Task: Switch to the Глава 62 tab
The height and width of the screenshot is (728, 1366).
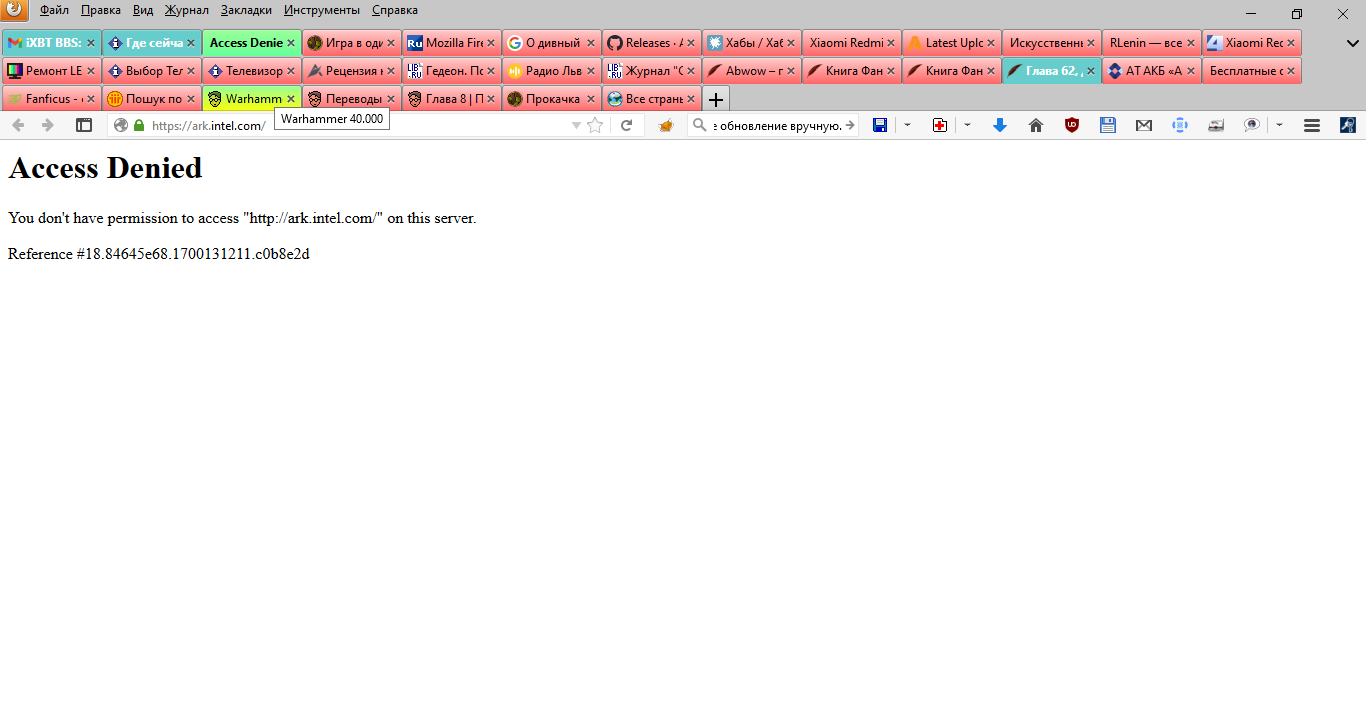Action: [x=1052, y=71]
